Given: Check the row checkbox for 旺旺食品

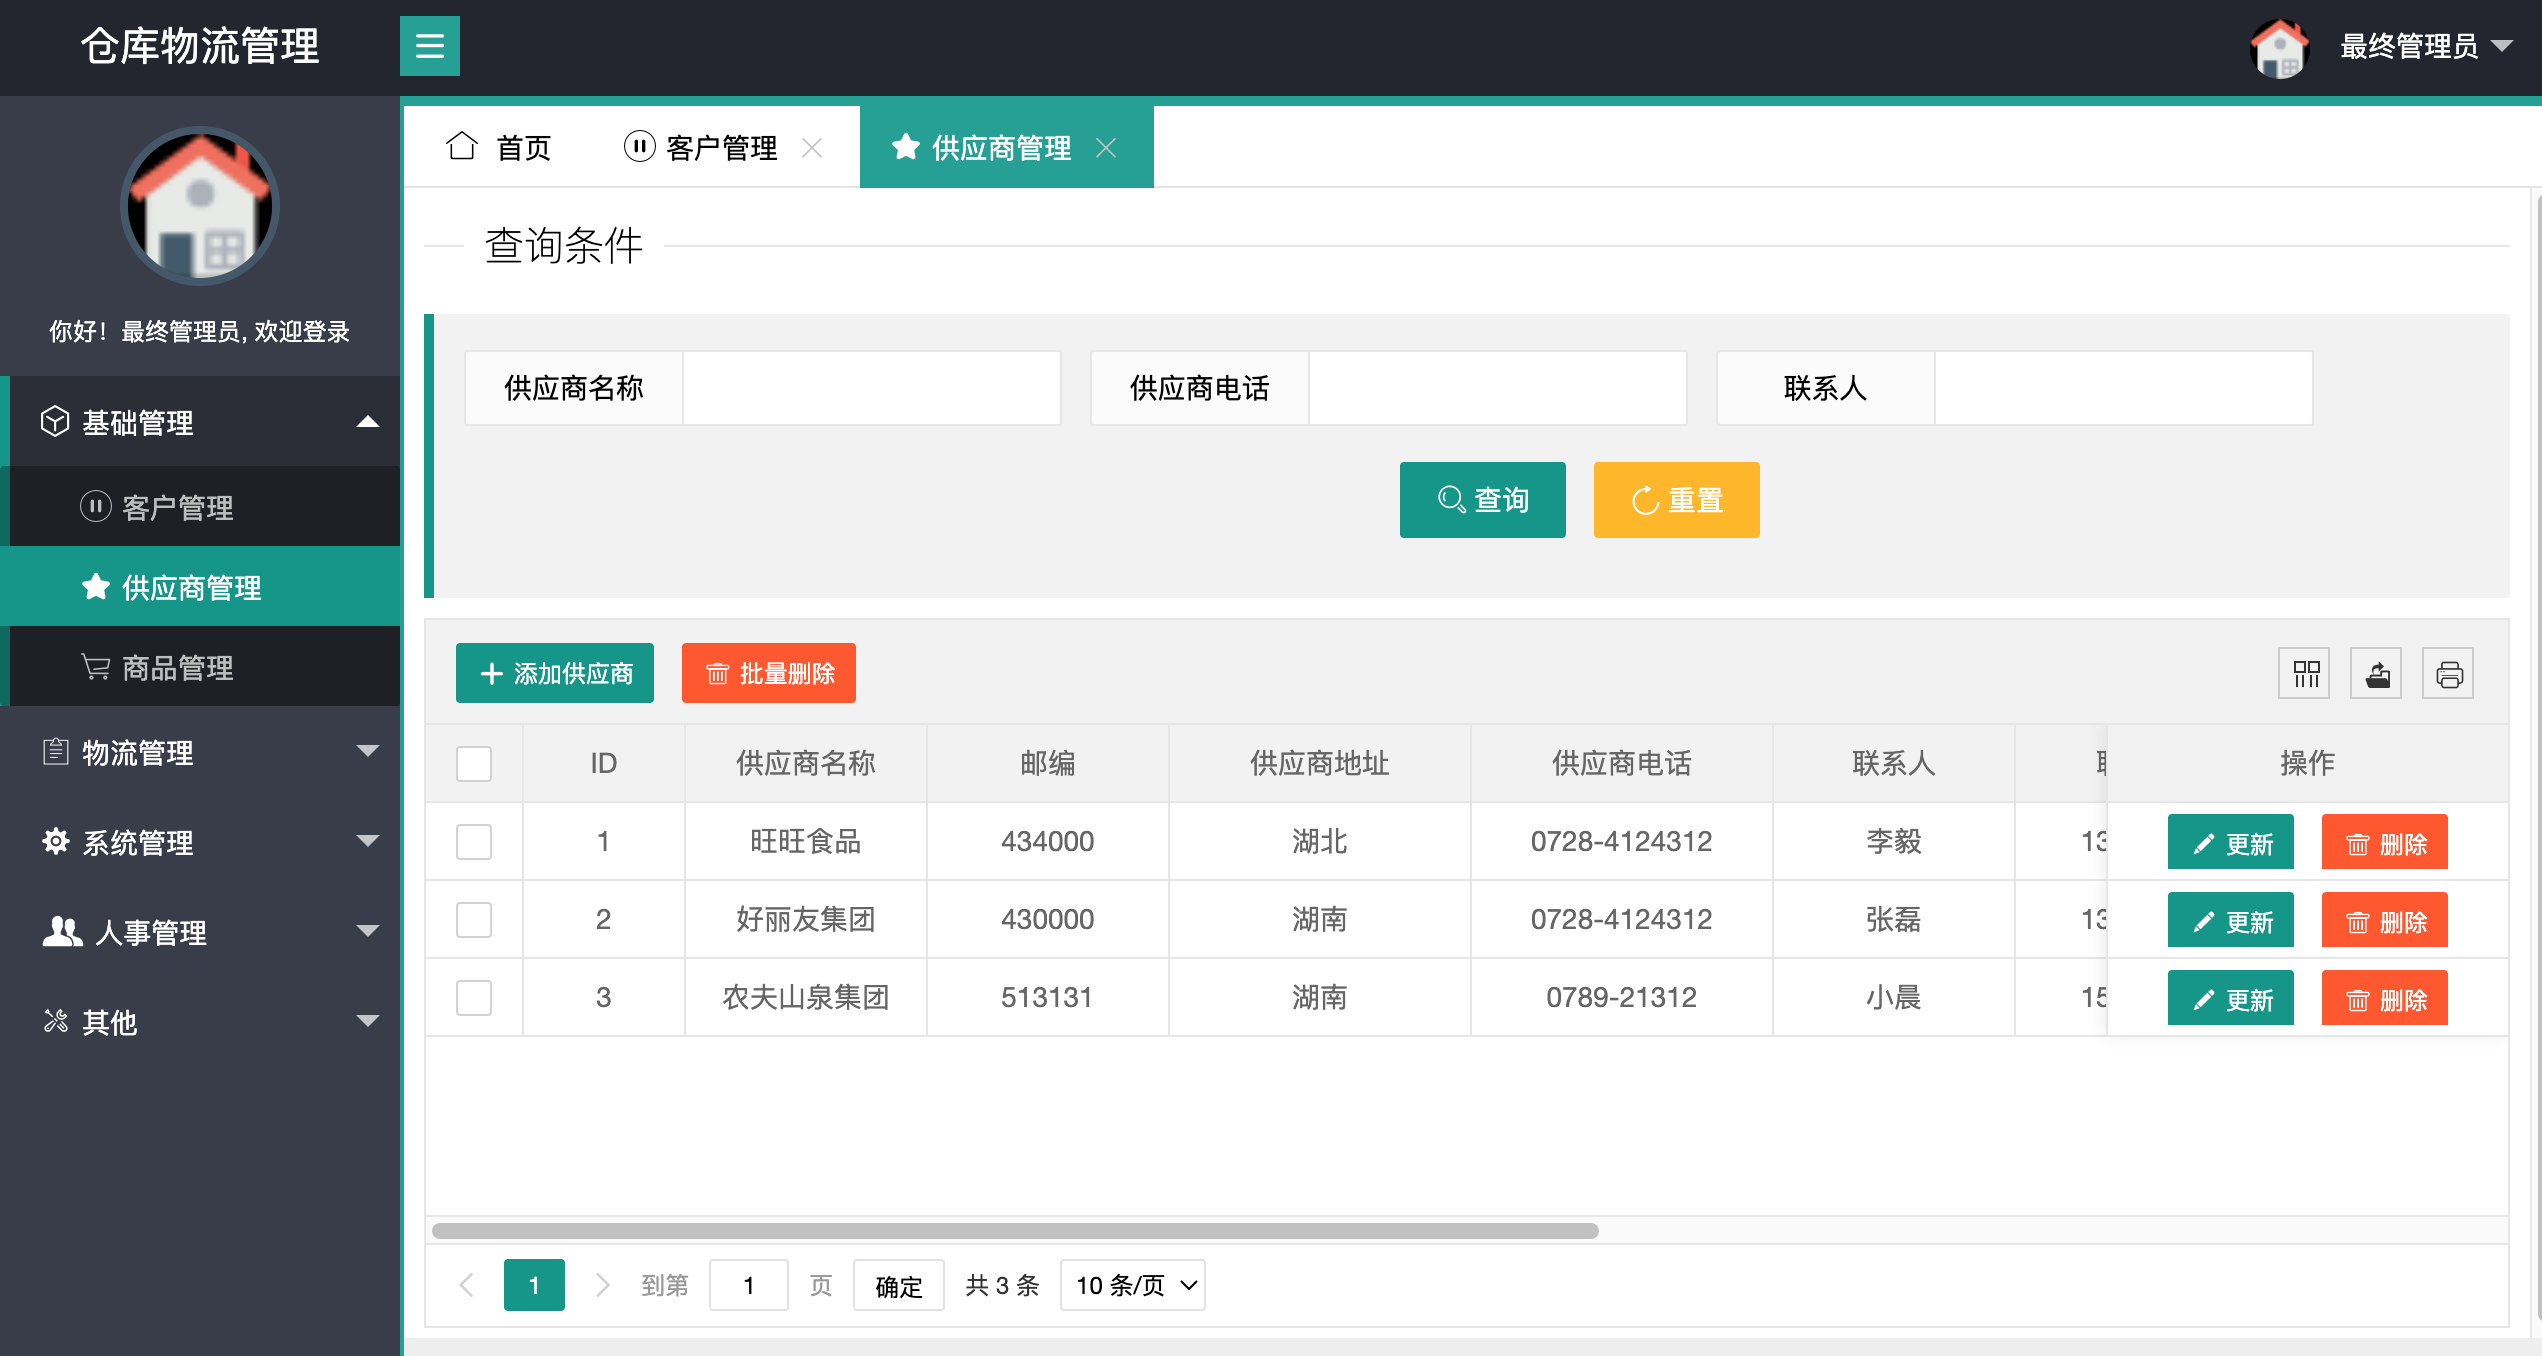Looking at the screenshot, I should 474,842.
